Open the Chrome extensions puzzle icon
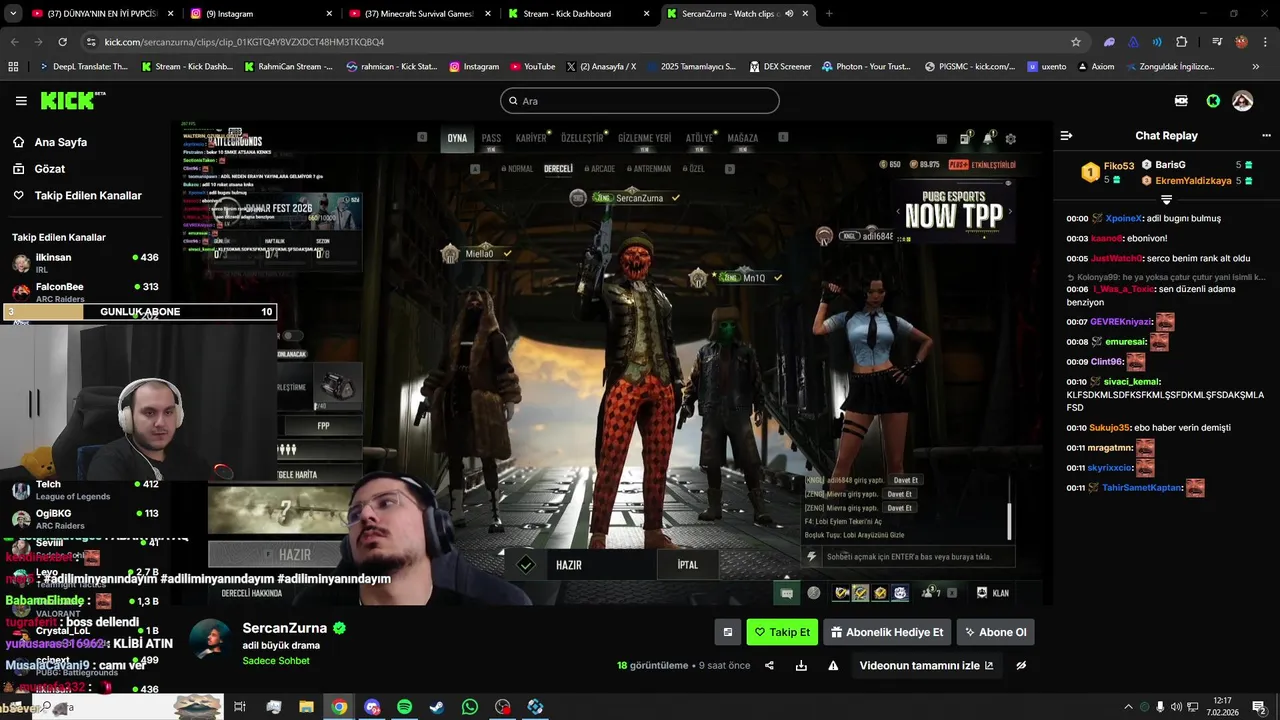Screen dimensions: 1280x720 [x=1182, y=42]
